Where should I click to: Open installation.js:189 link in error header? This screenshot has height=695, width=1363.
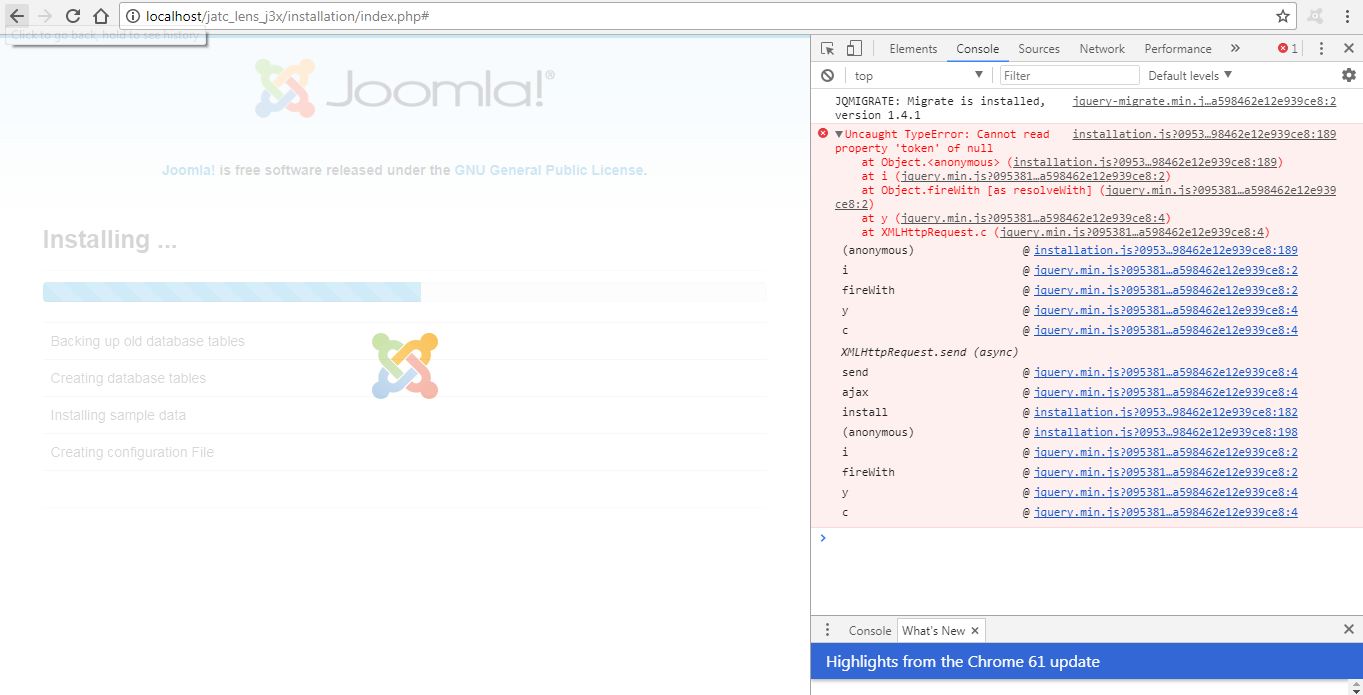(x=1204, y=134)
